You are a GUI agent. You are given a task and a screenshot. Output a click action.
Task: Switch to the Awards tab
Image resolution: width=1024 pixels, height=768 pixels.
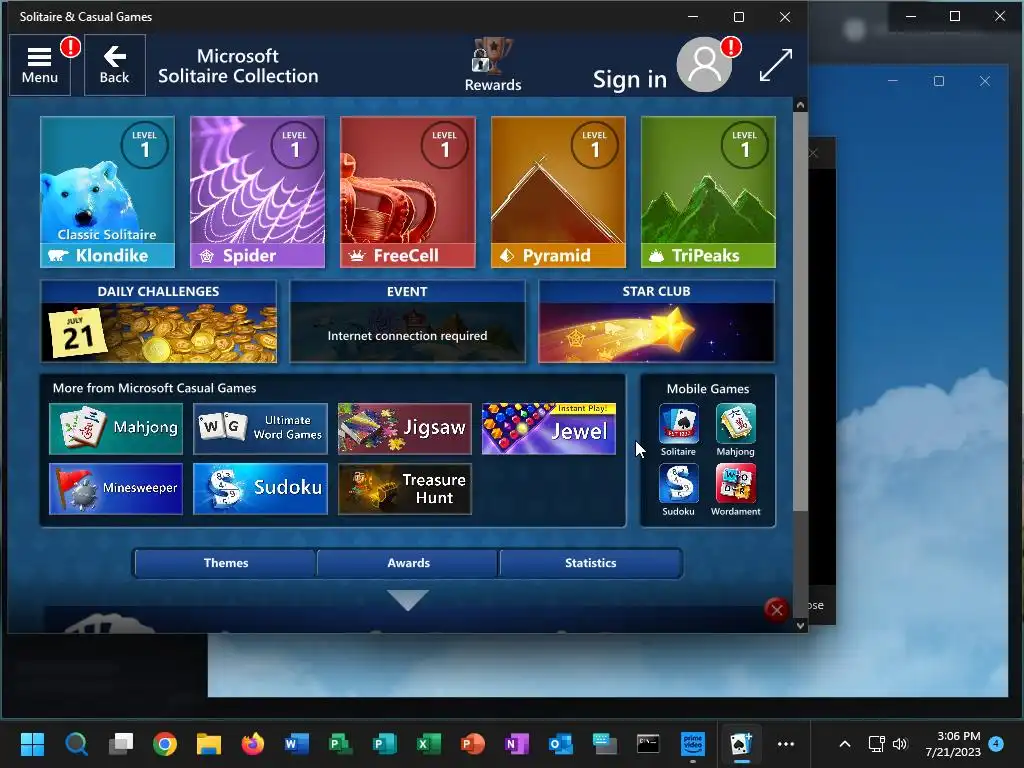(408, 563)
